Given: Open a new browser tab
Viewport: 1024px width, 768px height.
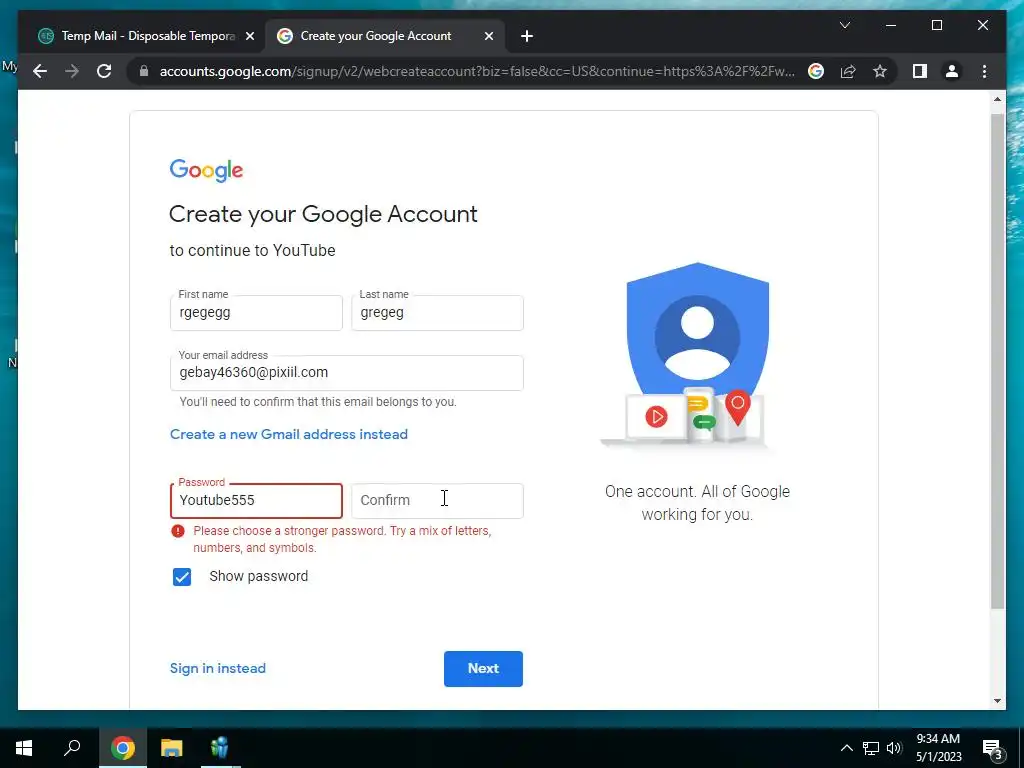Looking at the screenshot, I should (x=526, y=36).
